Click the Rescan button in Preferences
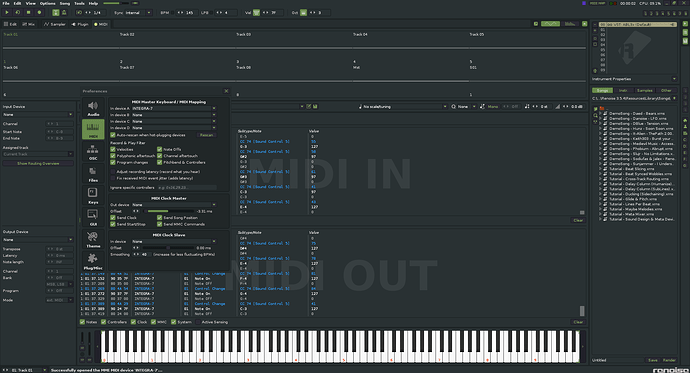 206,135
